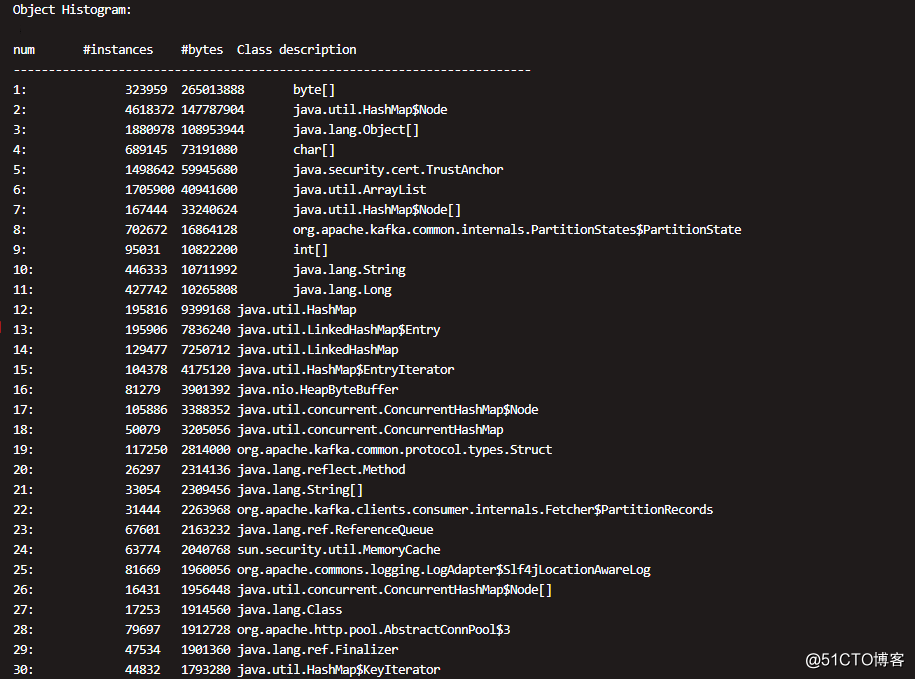Click the Class description header text

click(296, 50)
